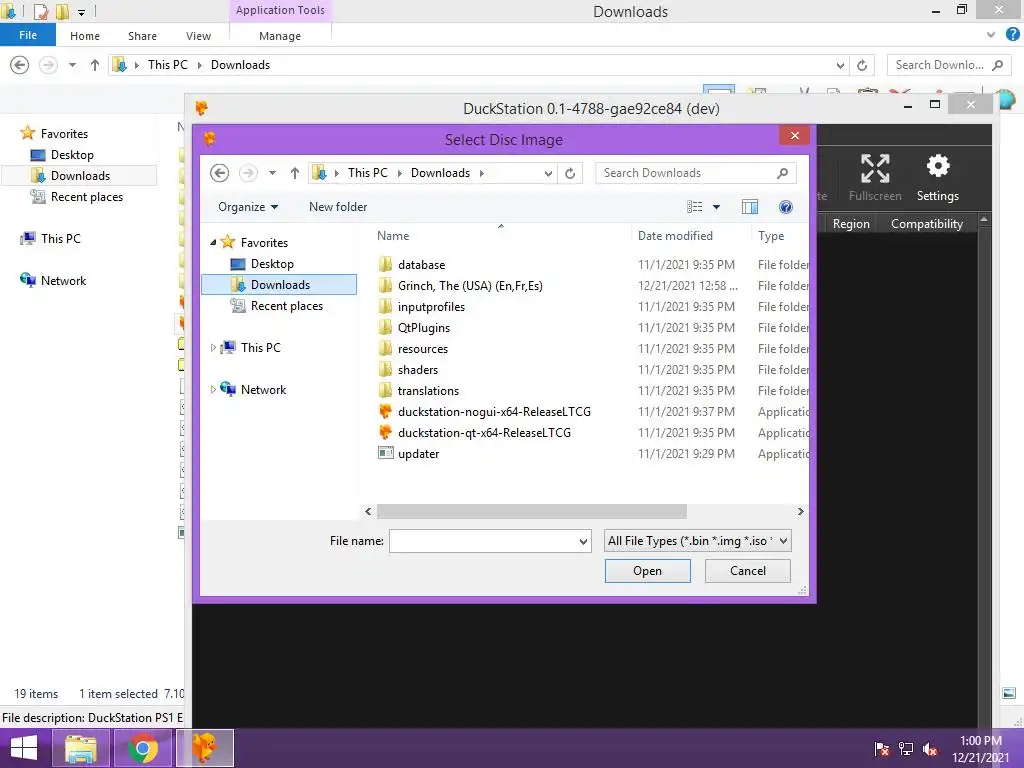Open database folder
The height and width of the screenshot is (768, 1024).
(x=421, y=264)
